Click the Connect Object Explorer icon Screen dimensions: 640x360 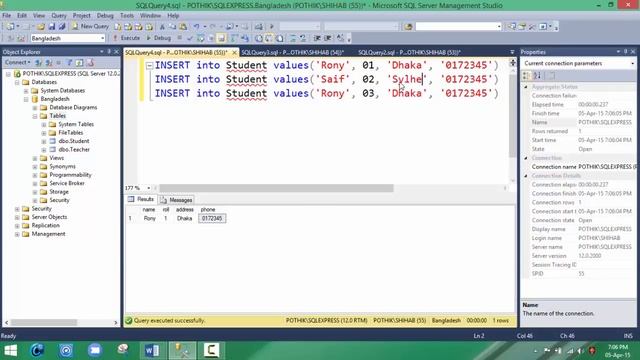(x=38, y=62)
